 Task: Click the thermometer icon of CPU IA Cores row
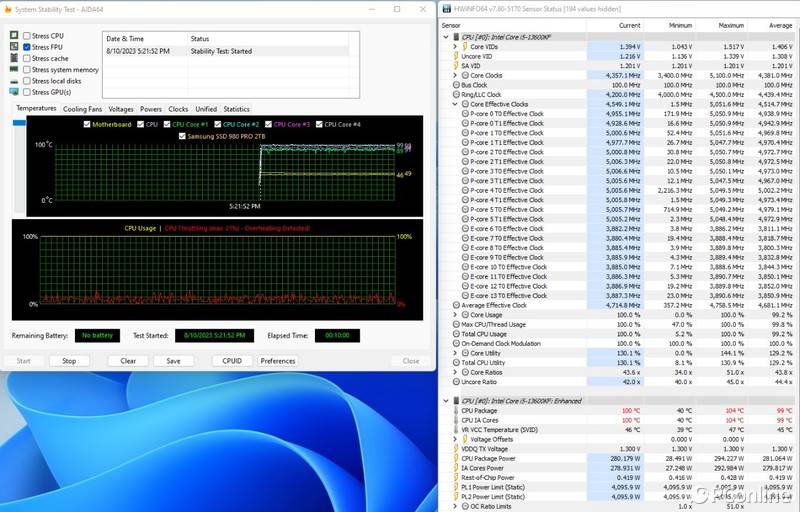click(456, 420)
